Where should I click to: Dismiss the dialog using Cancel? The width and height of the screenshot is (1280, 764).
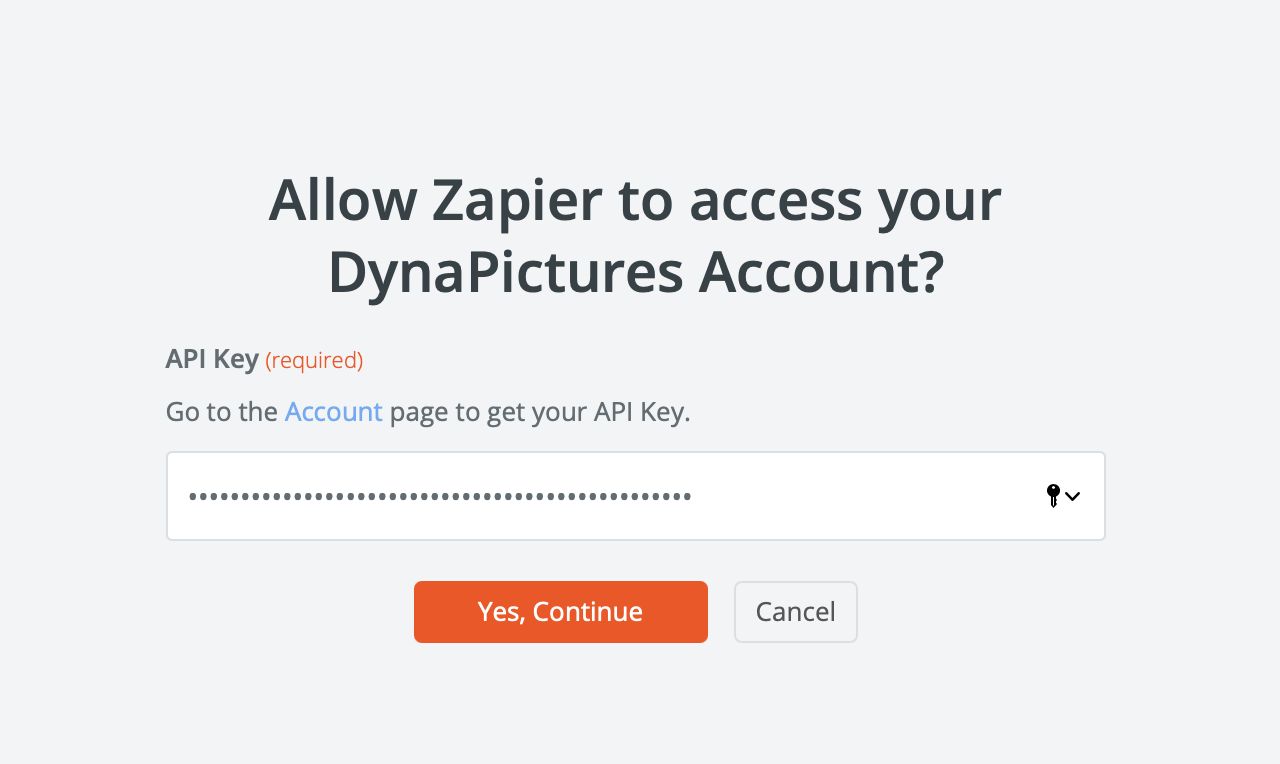pyautogui.click(x=795, y=611)
